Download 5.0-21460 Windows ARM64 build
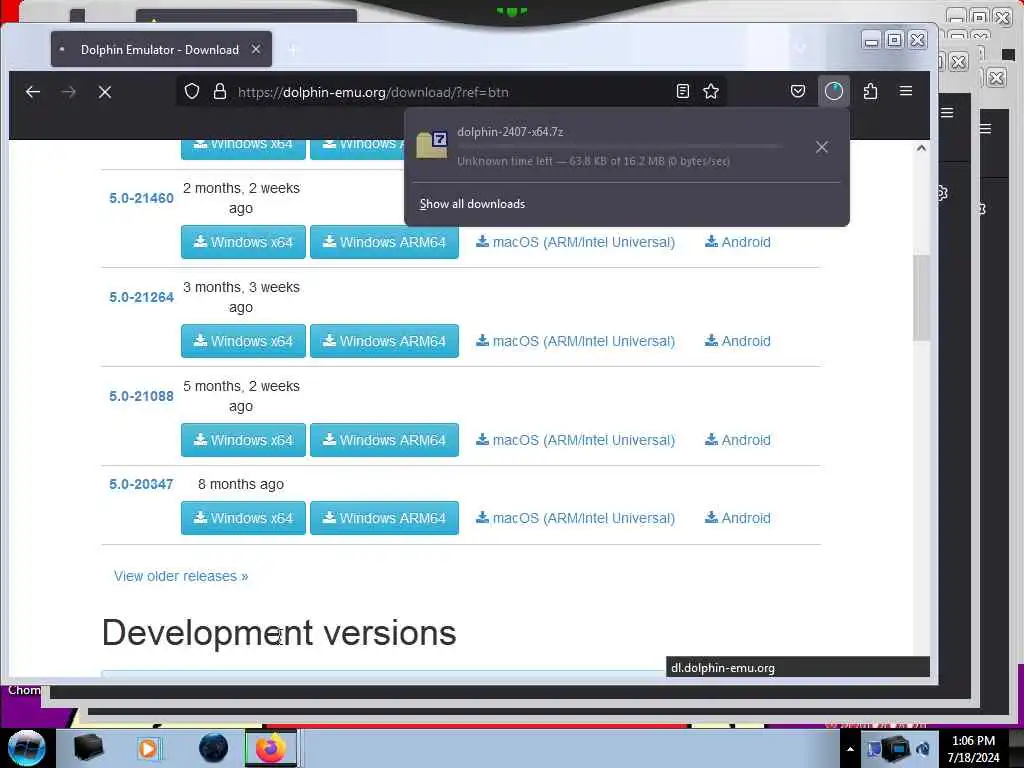Screen dimensions: 1024x768 384,242
